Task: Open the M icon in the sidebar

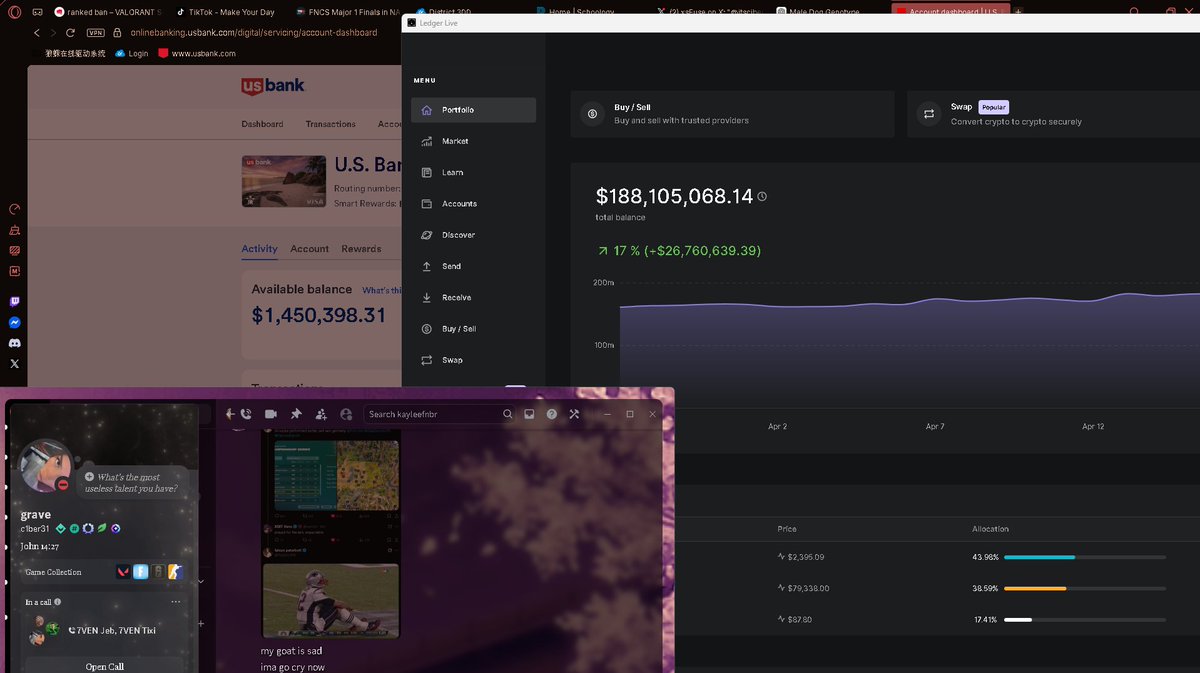Action: point(14,270)
